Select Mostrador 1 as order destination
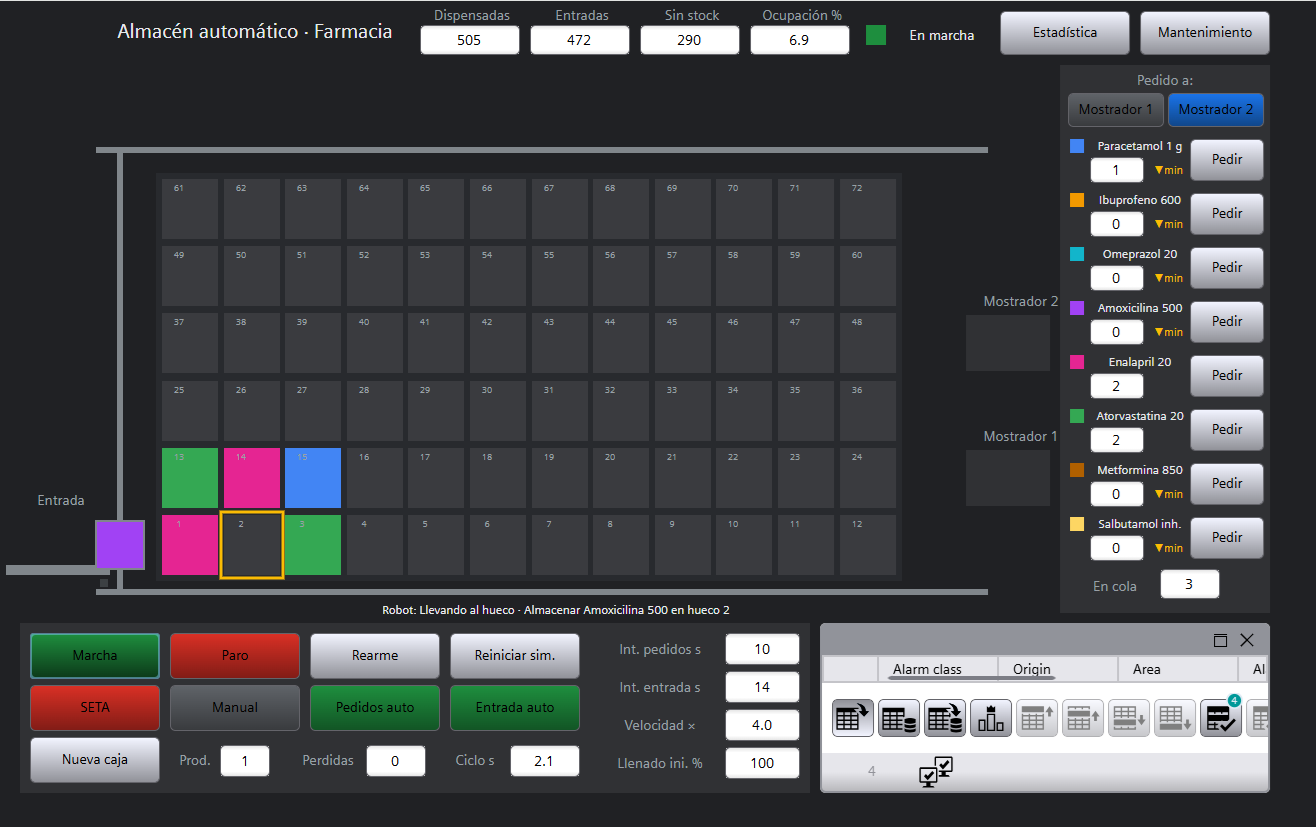 [x=1116, y=109]
